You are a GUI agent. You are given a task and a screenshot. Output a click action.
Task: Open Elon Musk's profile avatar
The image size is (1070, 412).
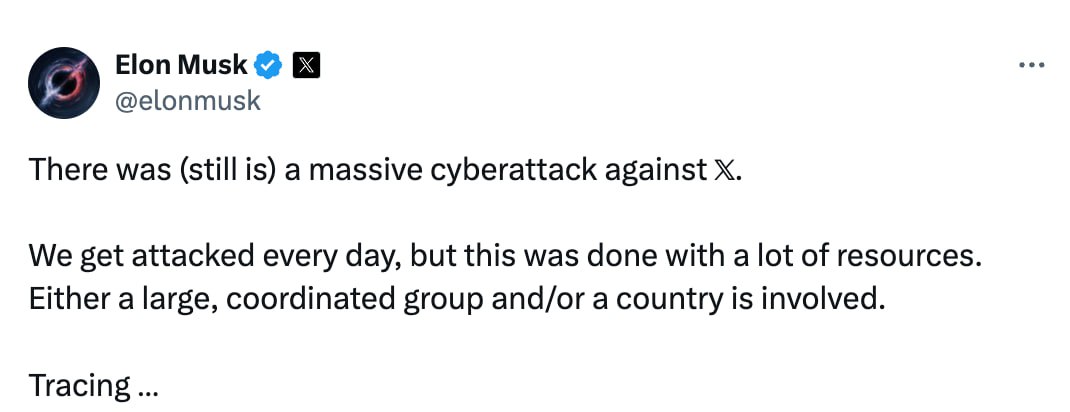[62, 81]
